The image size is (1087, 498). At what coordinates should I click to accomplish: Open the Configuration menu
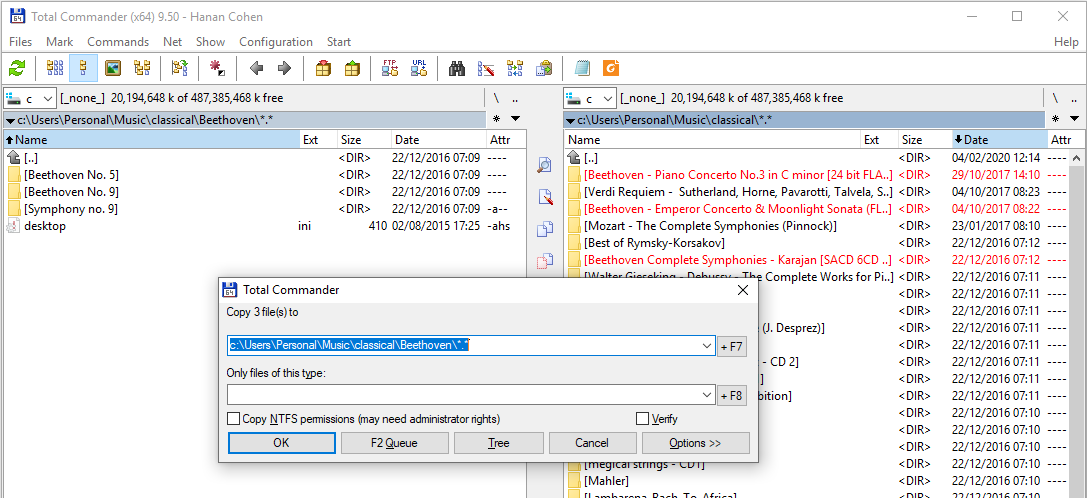[276, 42]
